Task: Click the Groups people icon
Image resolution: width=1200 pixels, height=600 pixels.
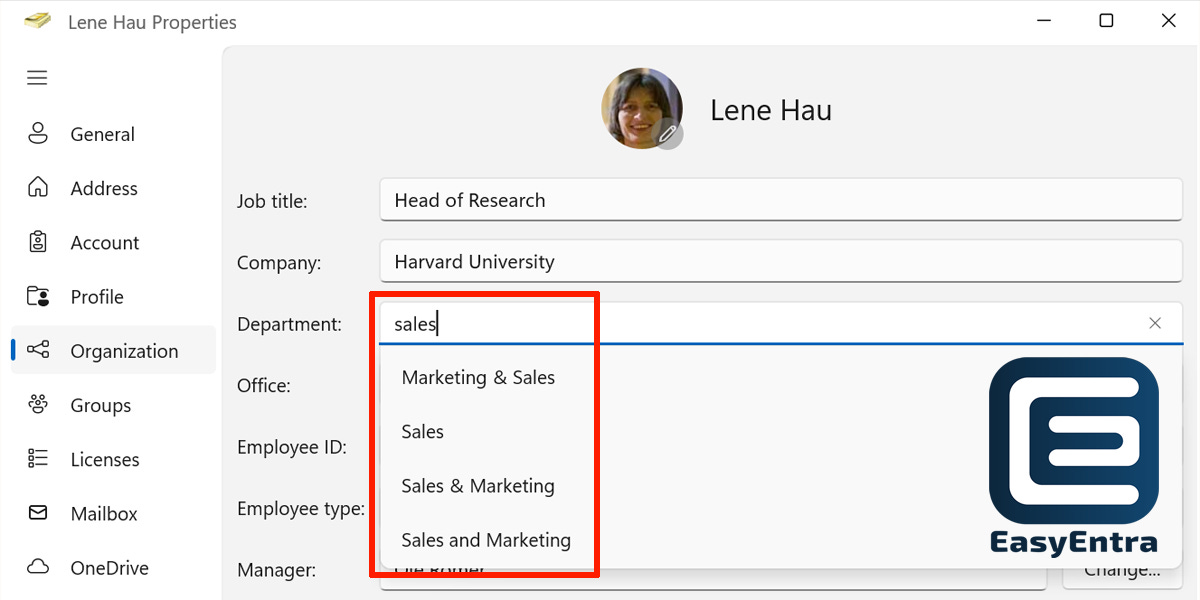Action: pyautogui.click(x=38, y=405)
